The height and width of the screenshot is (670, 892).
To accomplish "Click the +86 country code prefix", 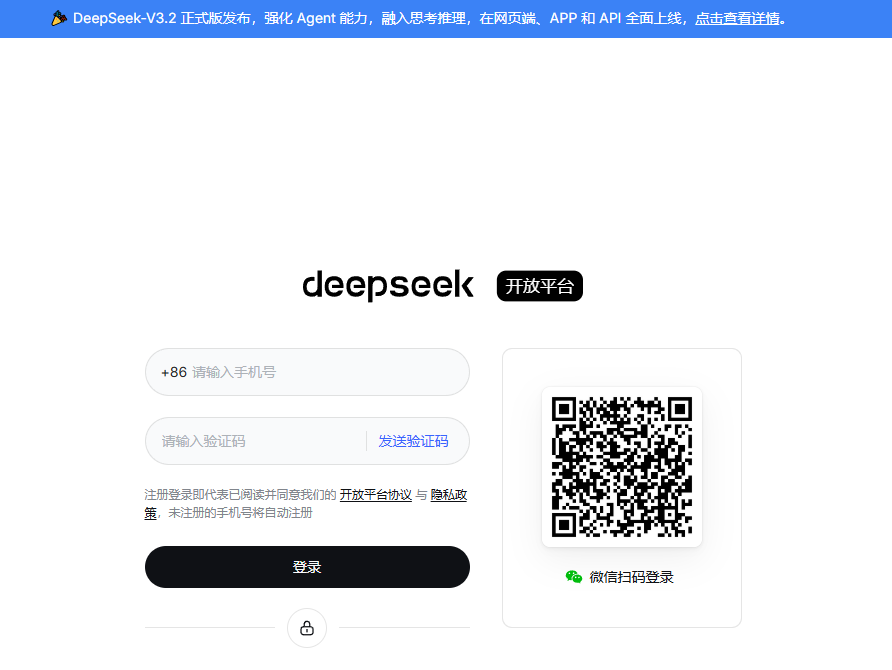I will click(x=173, y=372).
